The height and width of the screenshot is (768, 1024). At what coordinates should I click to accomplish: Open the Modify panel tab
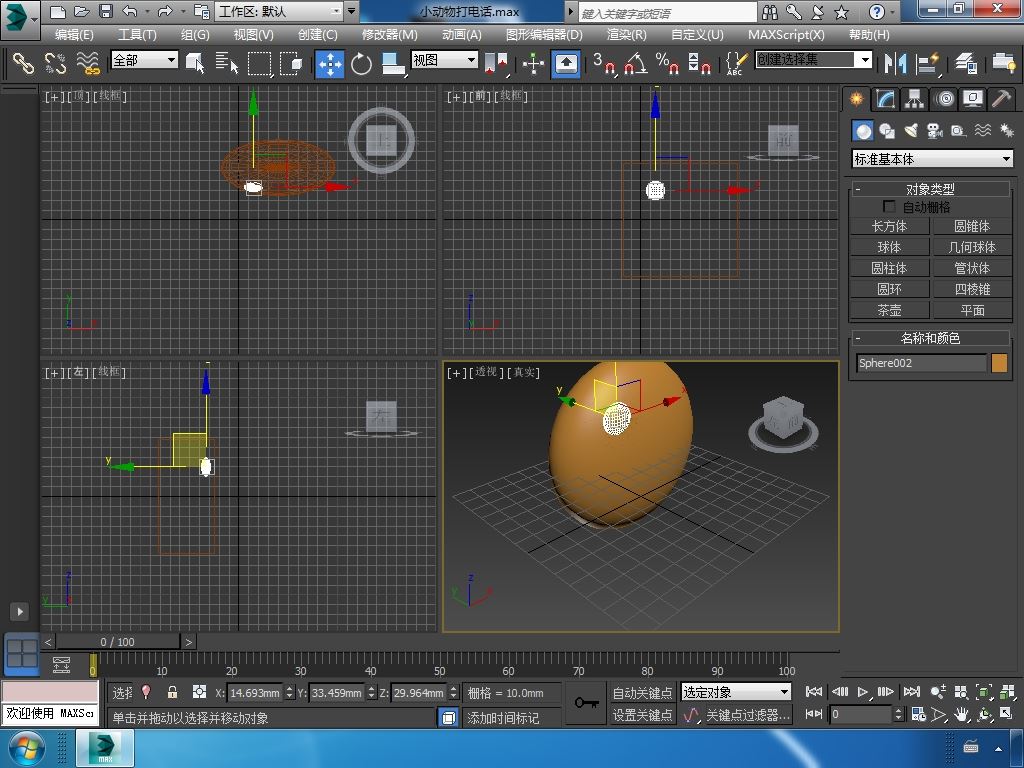[885, 99]
